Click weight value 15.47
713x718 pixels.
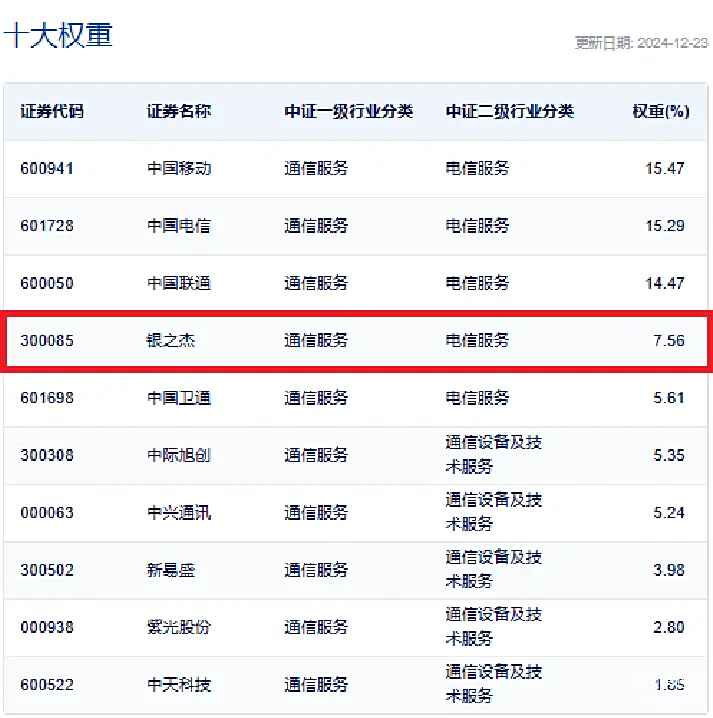(665, 169)
